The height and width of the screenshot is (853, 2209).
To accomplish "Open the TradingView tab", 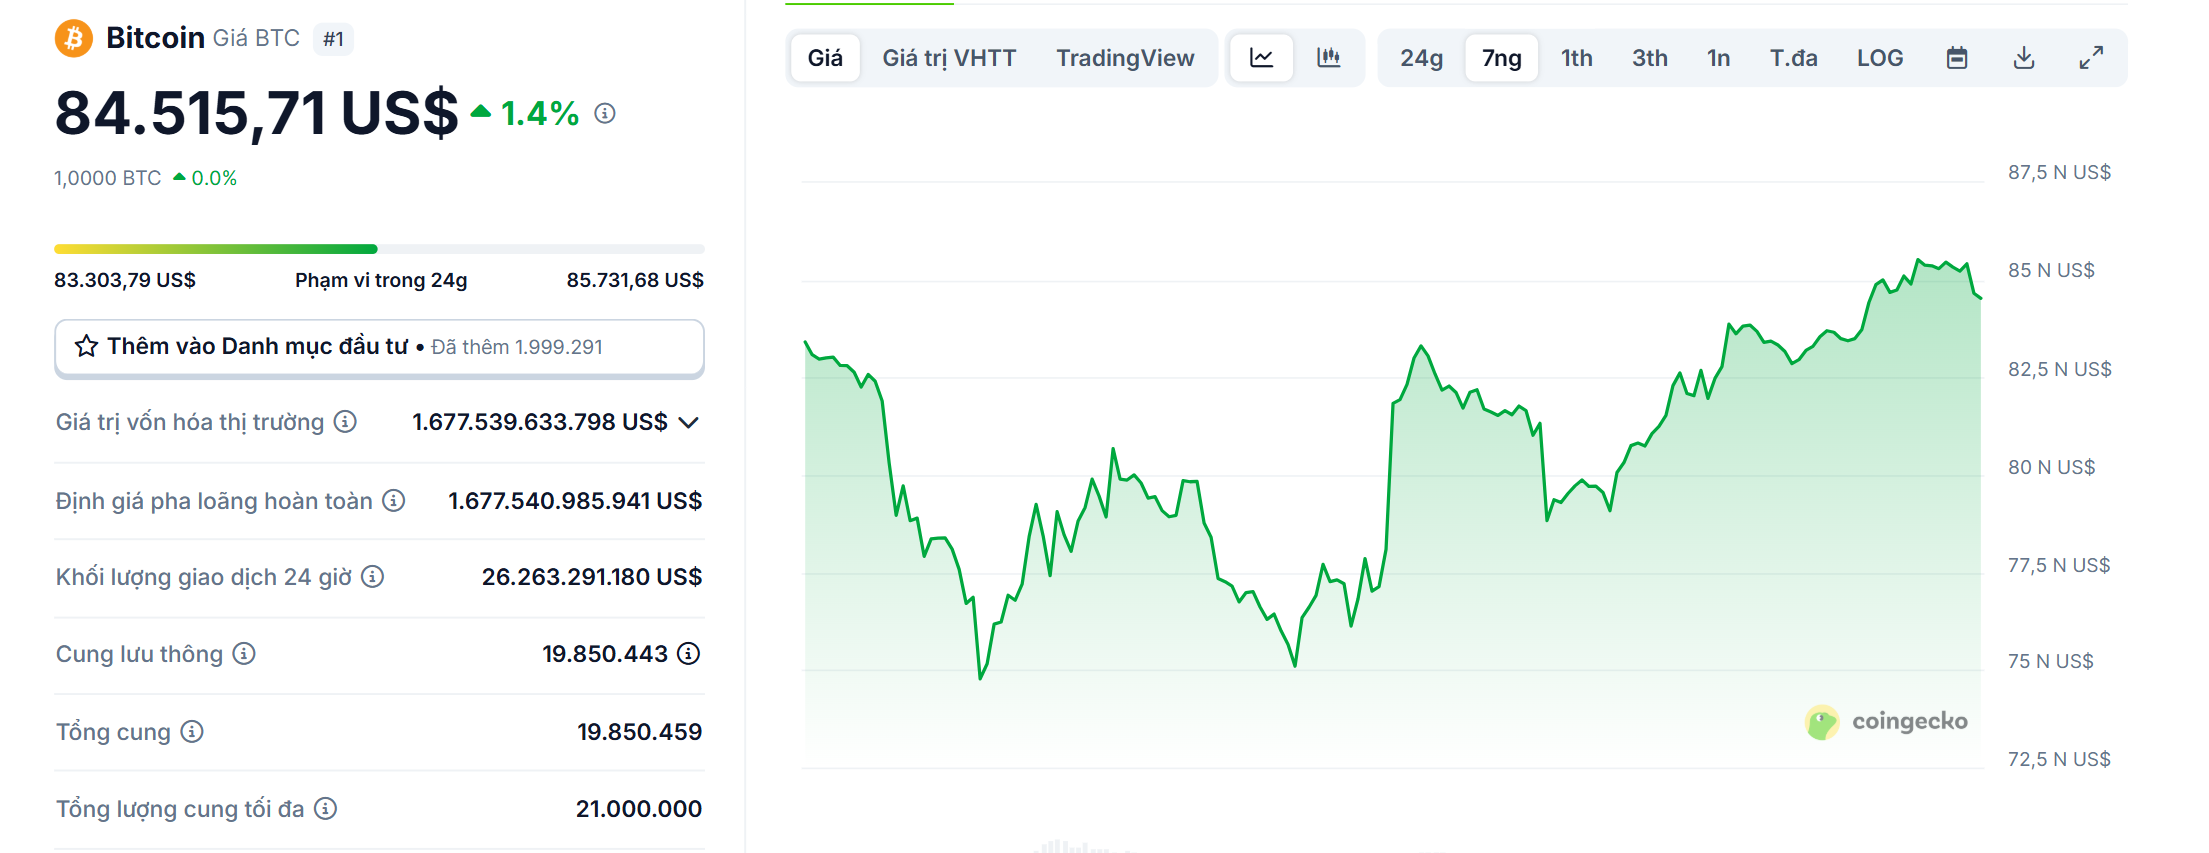I will tap(1125, 58).
